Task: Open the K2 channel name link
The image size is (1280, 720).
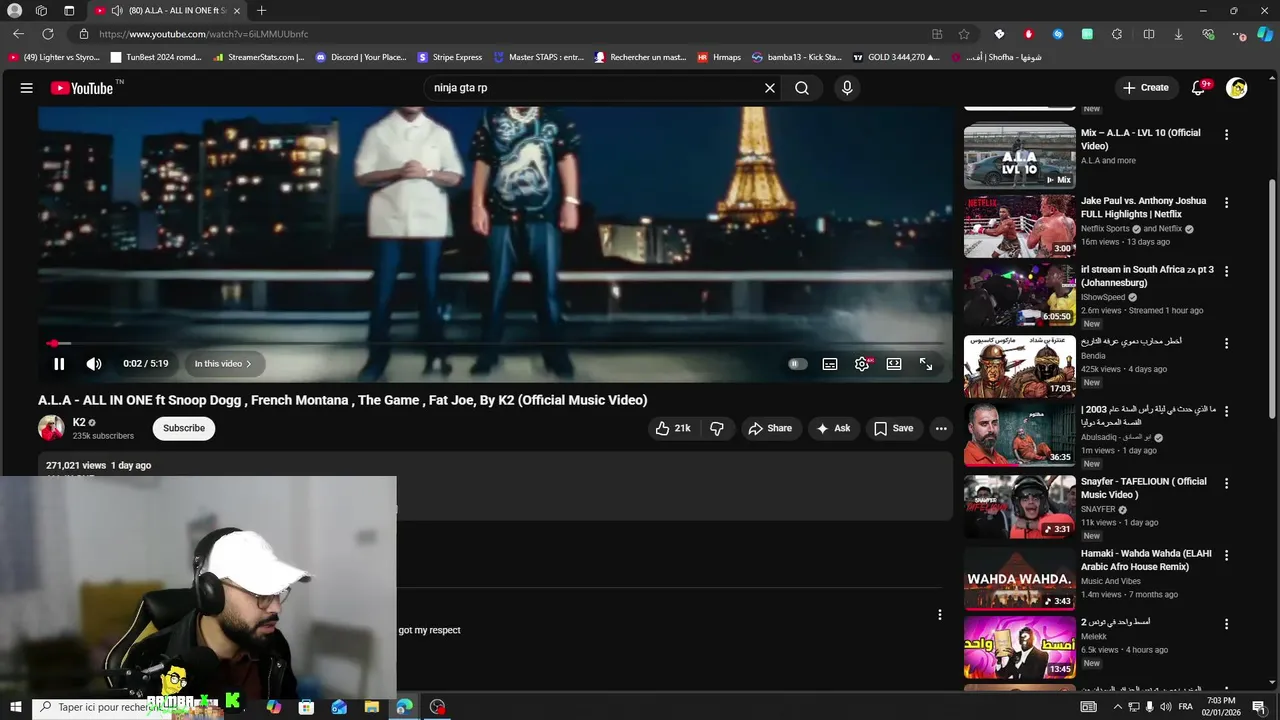Action: click(x=79, y=422)
